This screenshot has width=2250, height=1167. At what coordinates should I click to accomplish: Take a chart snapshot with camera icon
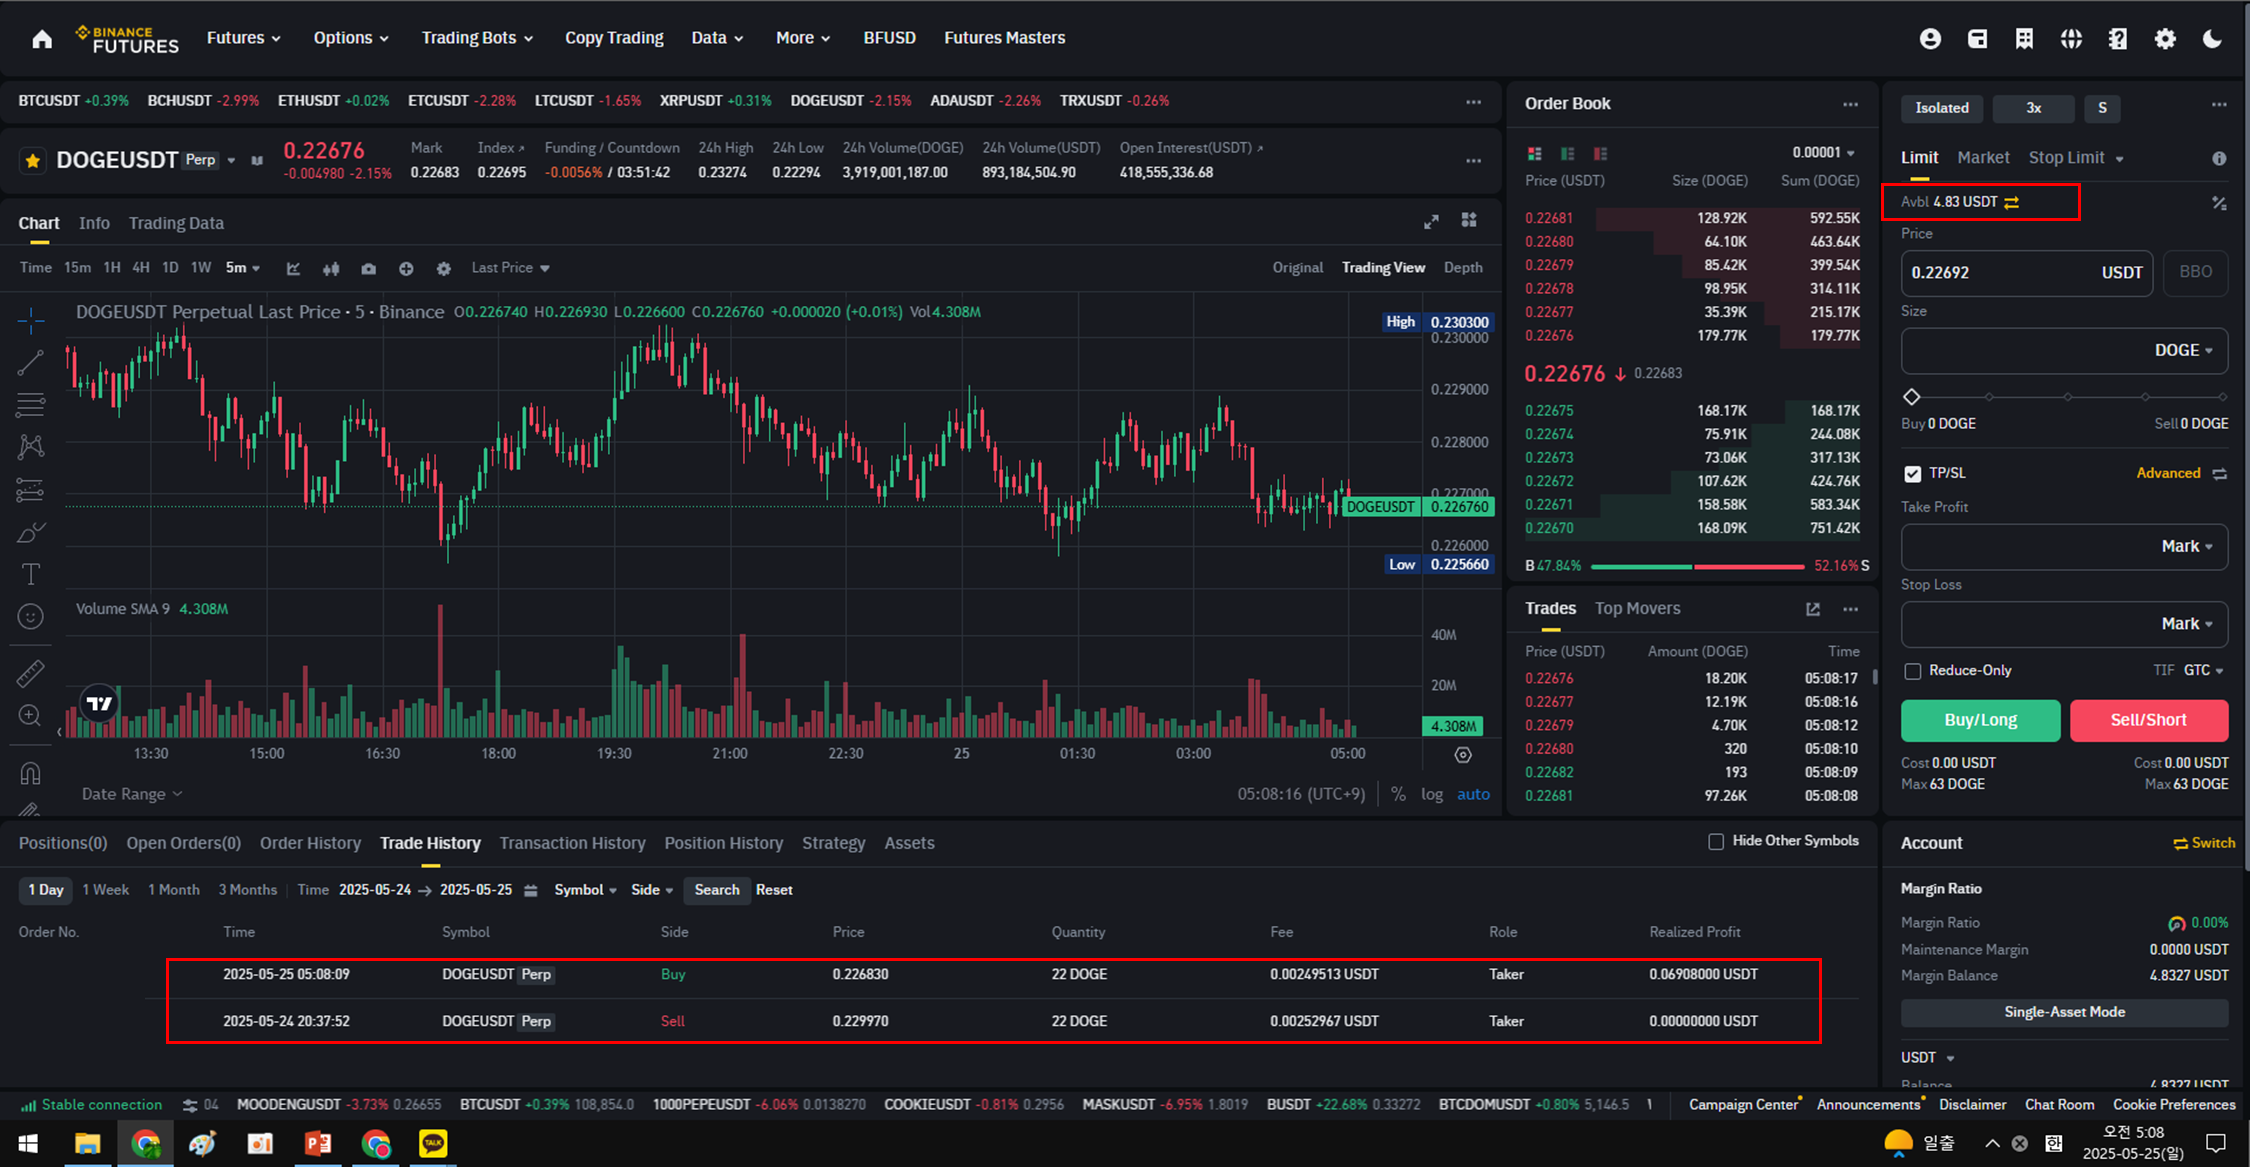pos(369,268)
